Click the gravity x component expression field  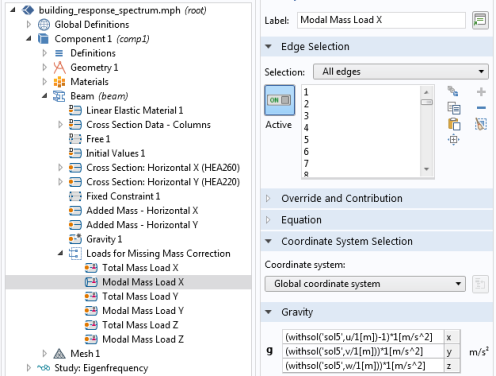click(x=363, y=337)
